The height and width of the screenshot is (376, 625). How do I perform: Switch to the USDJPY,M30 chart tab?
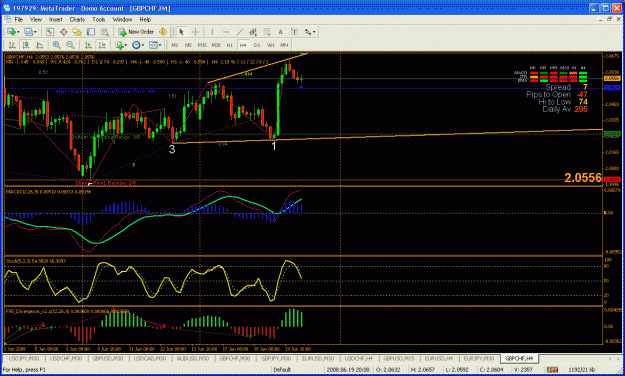coord(24,358)
